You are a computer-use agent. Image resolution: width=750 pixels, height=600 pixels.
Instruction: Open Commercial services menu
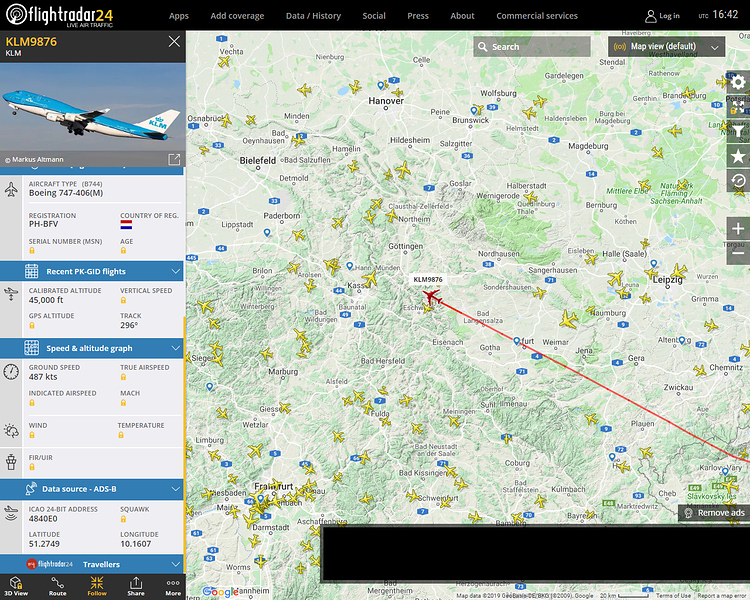(537, 16)
